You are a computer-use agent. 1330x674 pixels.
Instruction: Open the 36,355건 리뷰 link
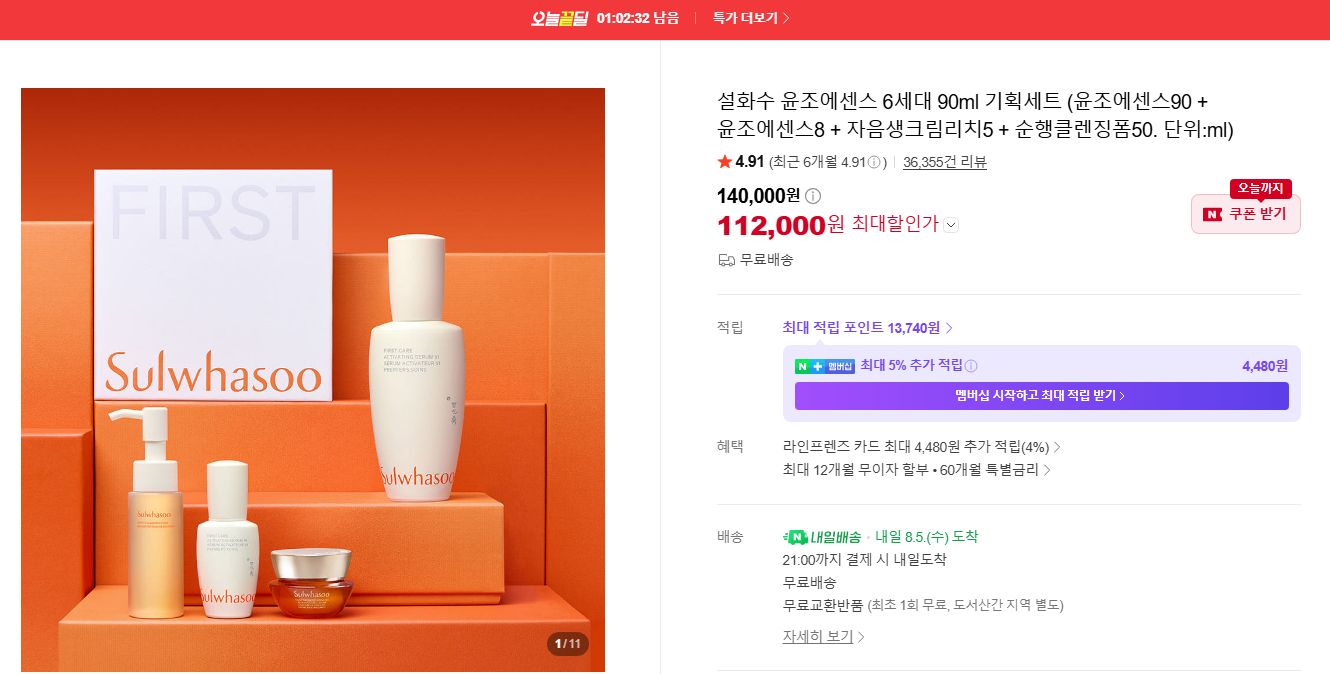pos(945,162)
